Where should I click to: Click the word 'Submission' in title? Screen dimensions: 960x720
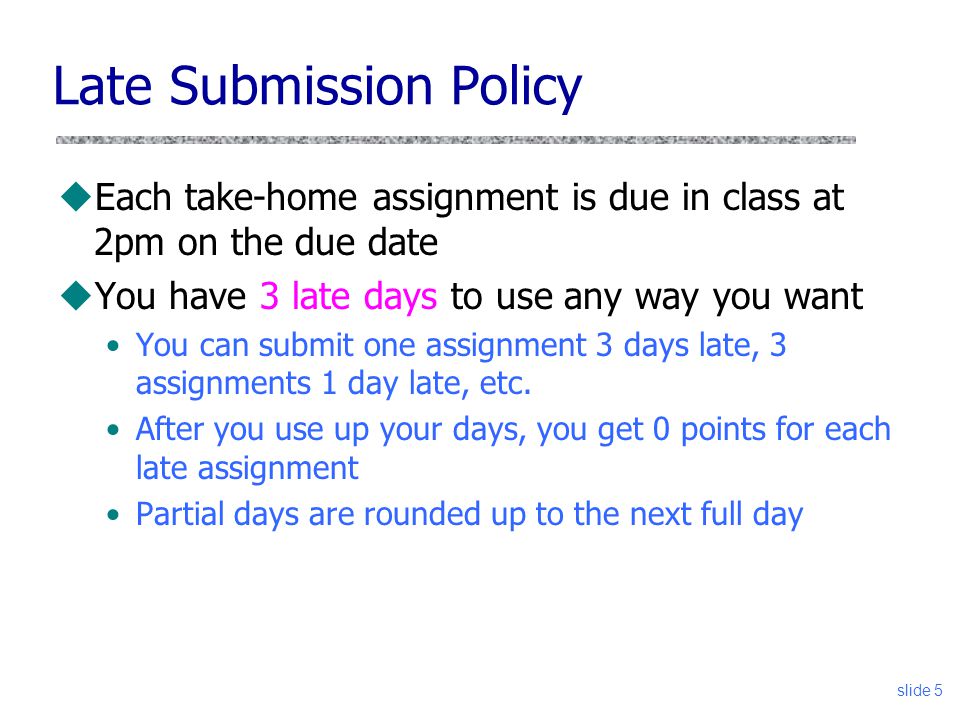[x=301, y=86]
